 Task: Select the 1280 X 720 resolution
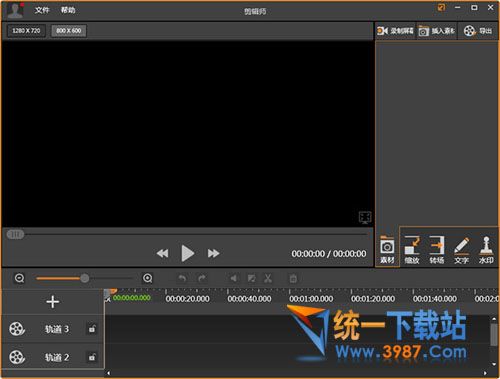tap(26, 31)
